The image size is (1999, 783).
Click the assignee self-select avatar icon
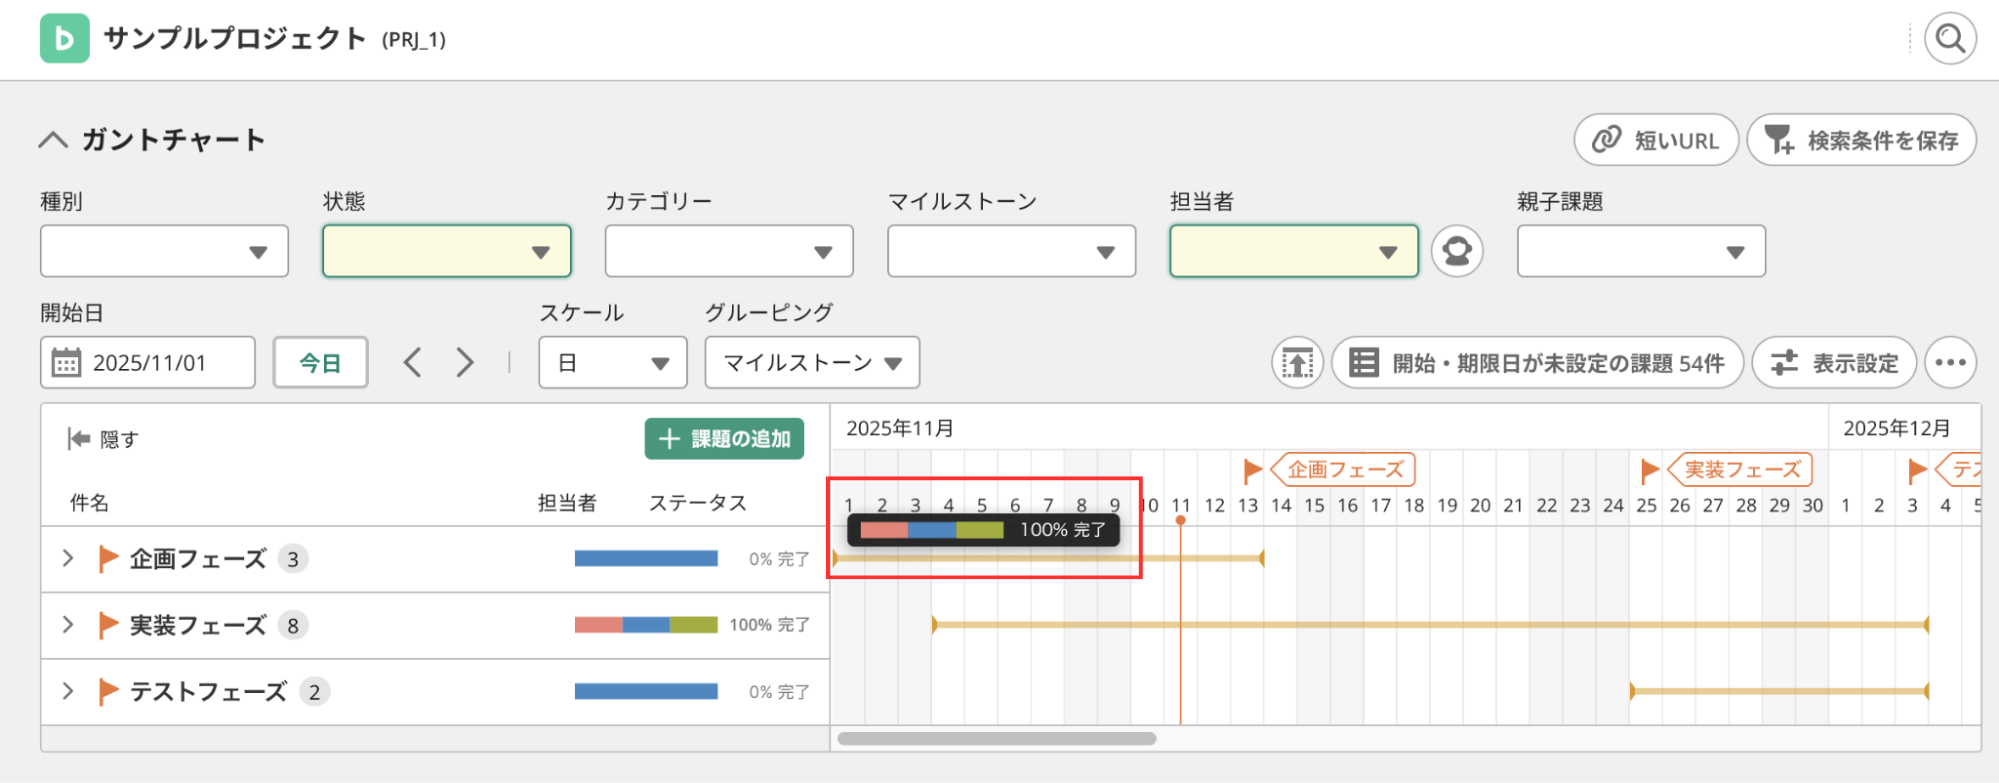(1457, 251)
